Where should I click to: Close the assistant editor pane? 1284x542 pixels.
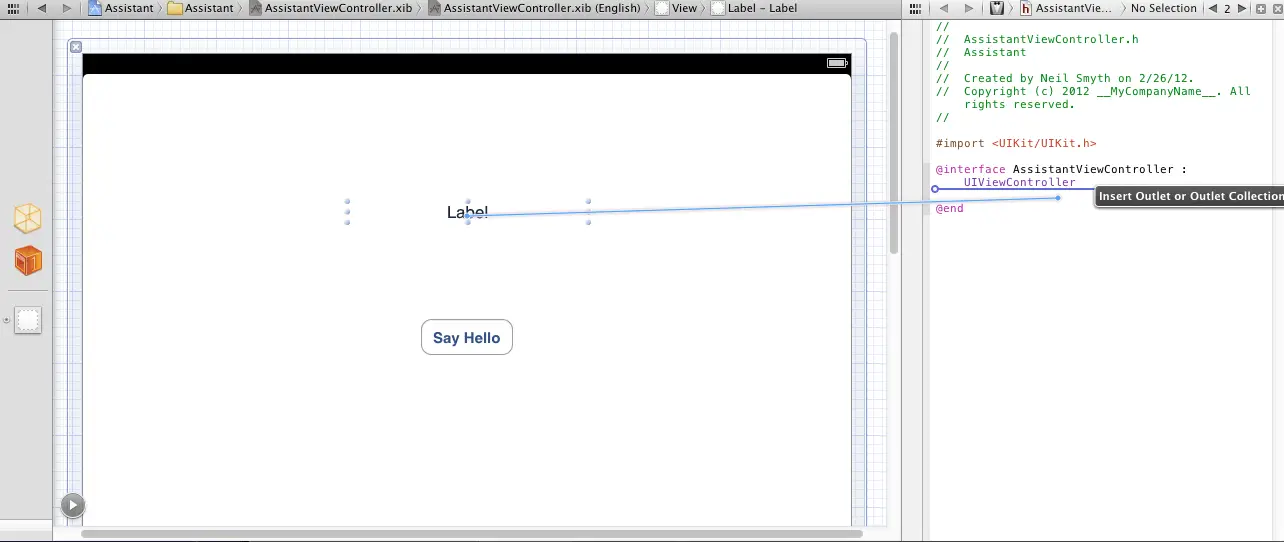1276,8
